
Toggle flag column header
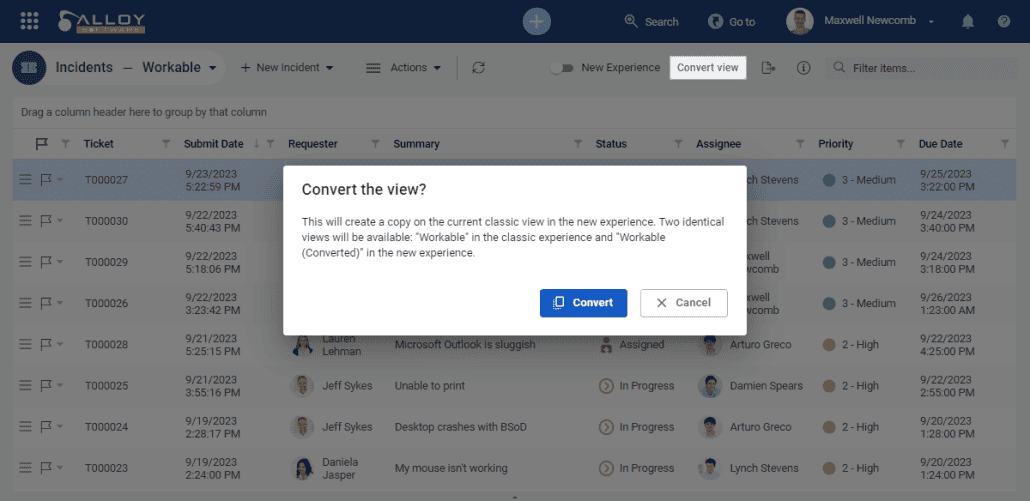pyautogui.click(x=41, y=144)
